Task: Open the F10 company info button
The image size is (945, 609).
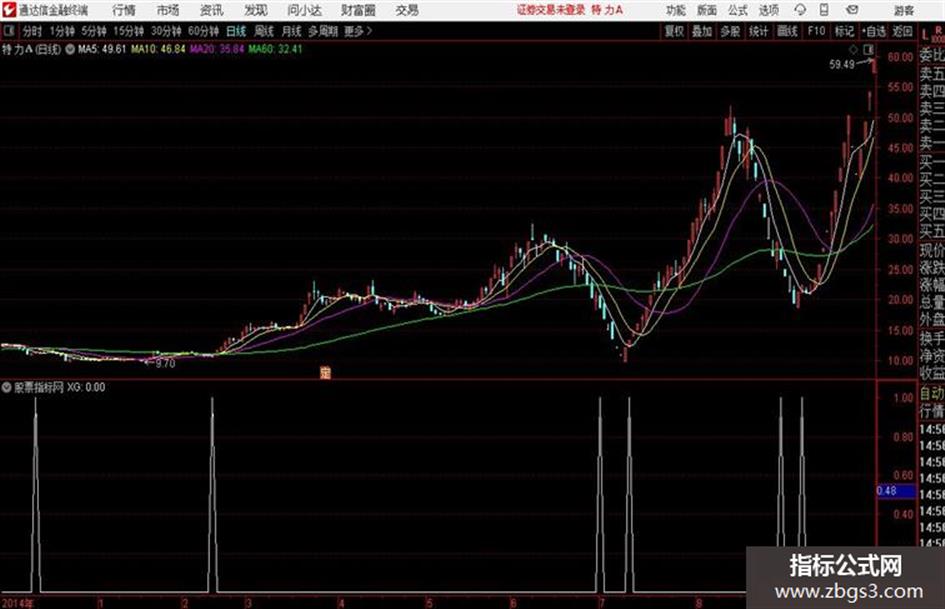Action: pos(816,31)
